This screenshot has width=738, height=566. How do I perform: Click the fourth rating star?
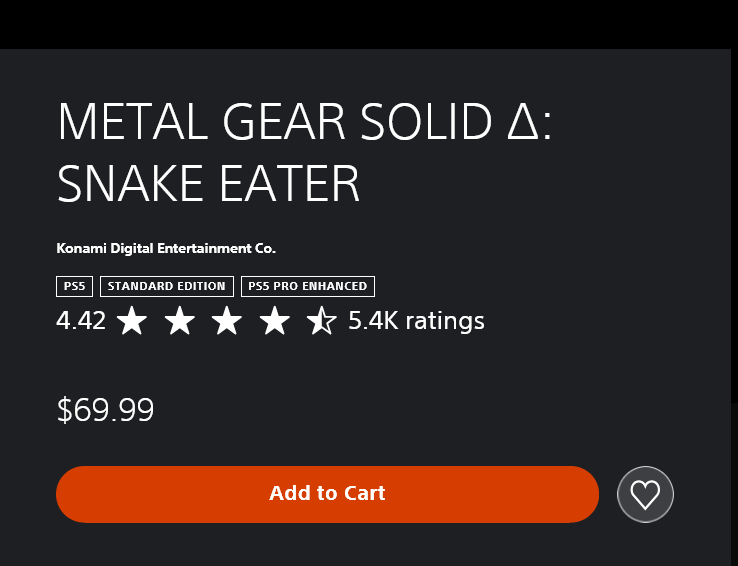tap(274, 321)
